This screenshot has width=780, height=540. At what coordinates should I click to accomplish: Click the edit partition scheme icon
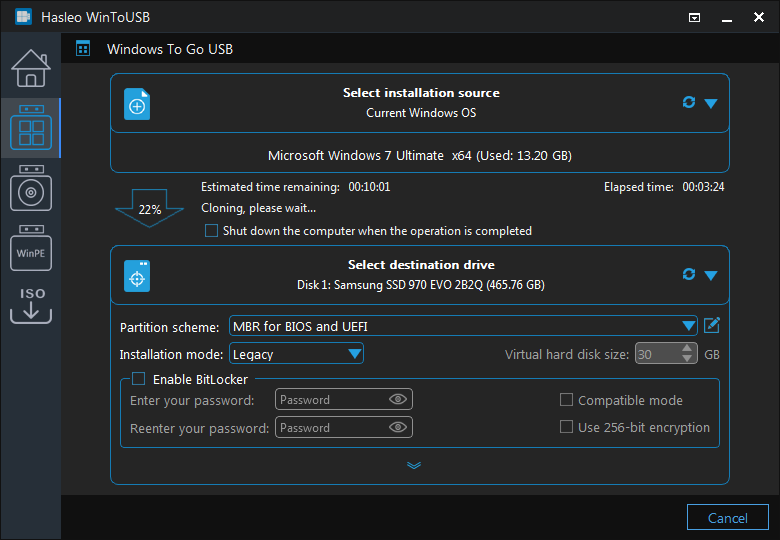coord(712,326)
